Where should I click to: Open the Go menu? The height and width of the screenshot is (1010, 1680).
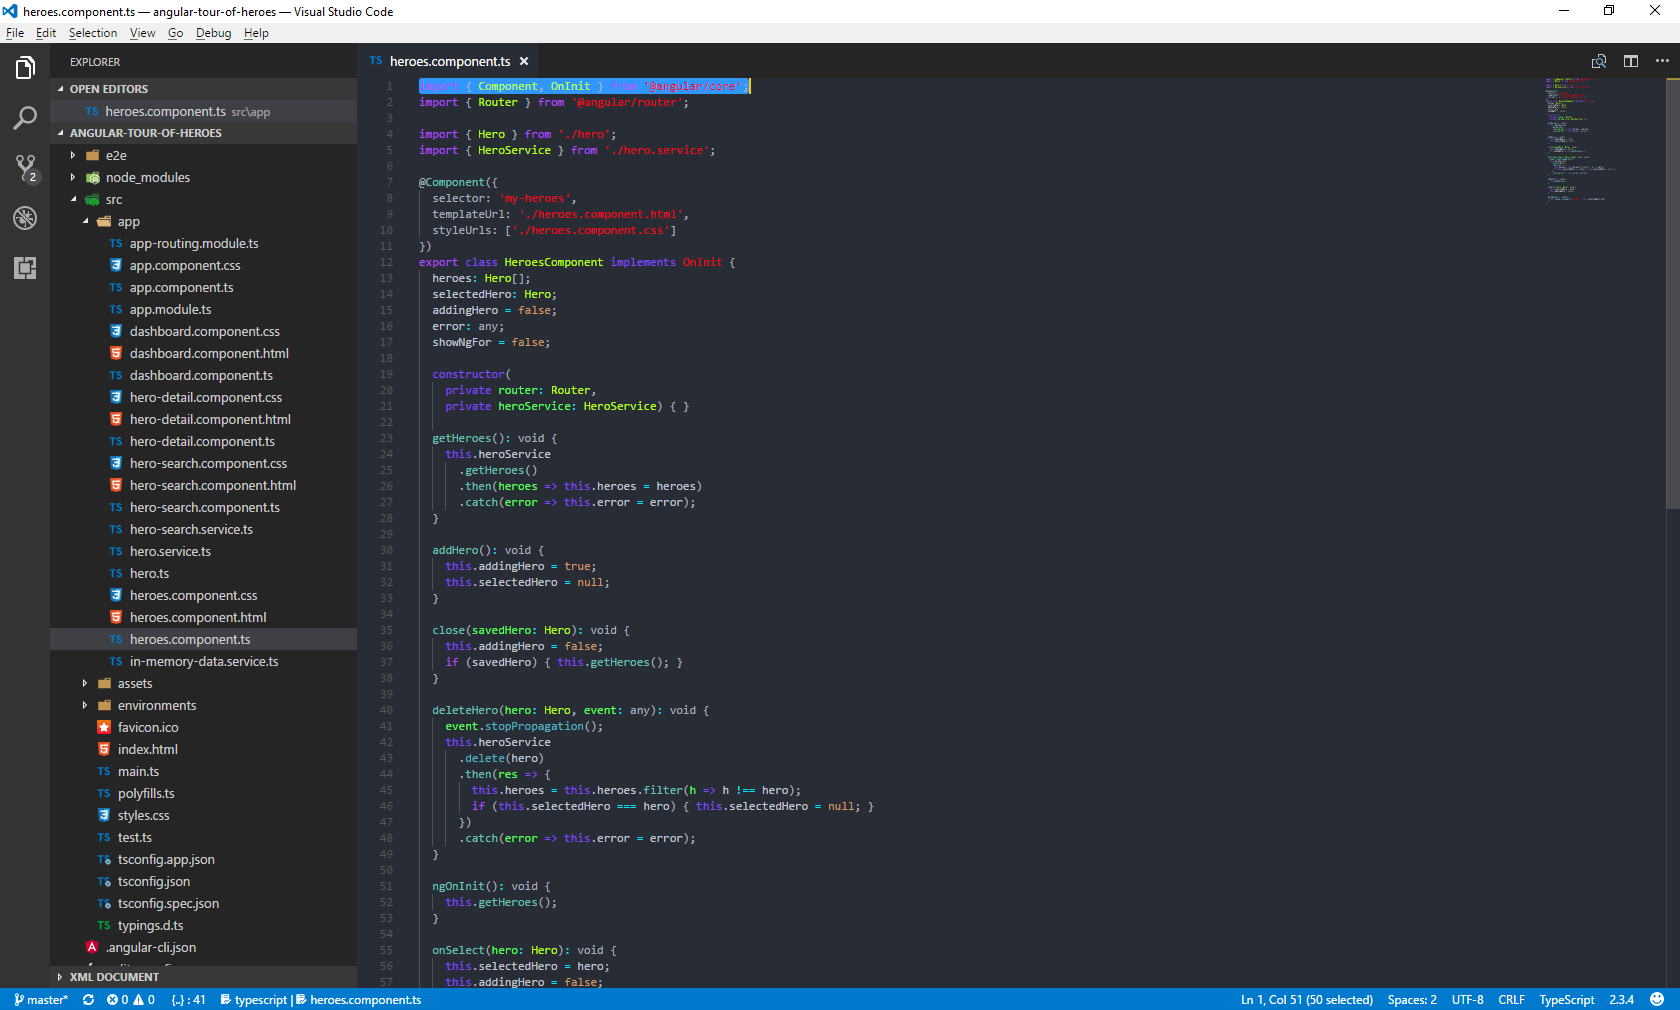point(176,33)
